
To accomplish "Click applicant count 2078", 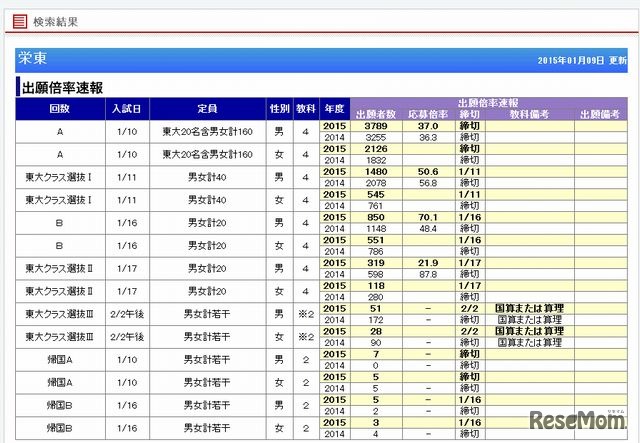I will (x=376, y=183).
